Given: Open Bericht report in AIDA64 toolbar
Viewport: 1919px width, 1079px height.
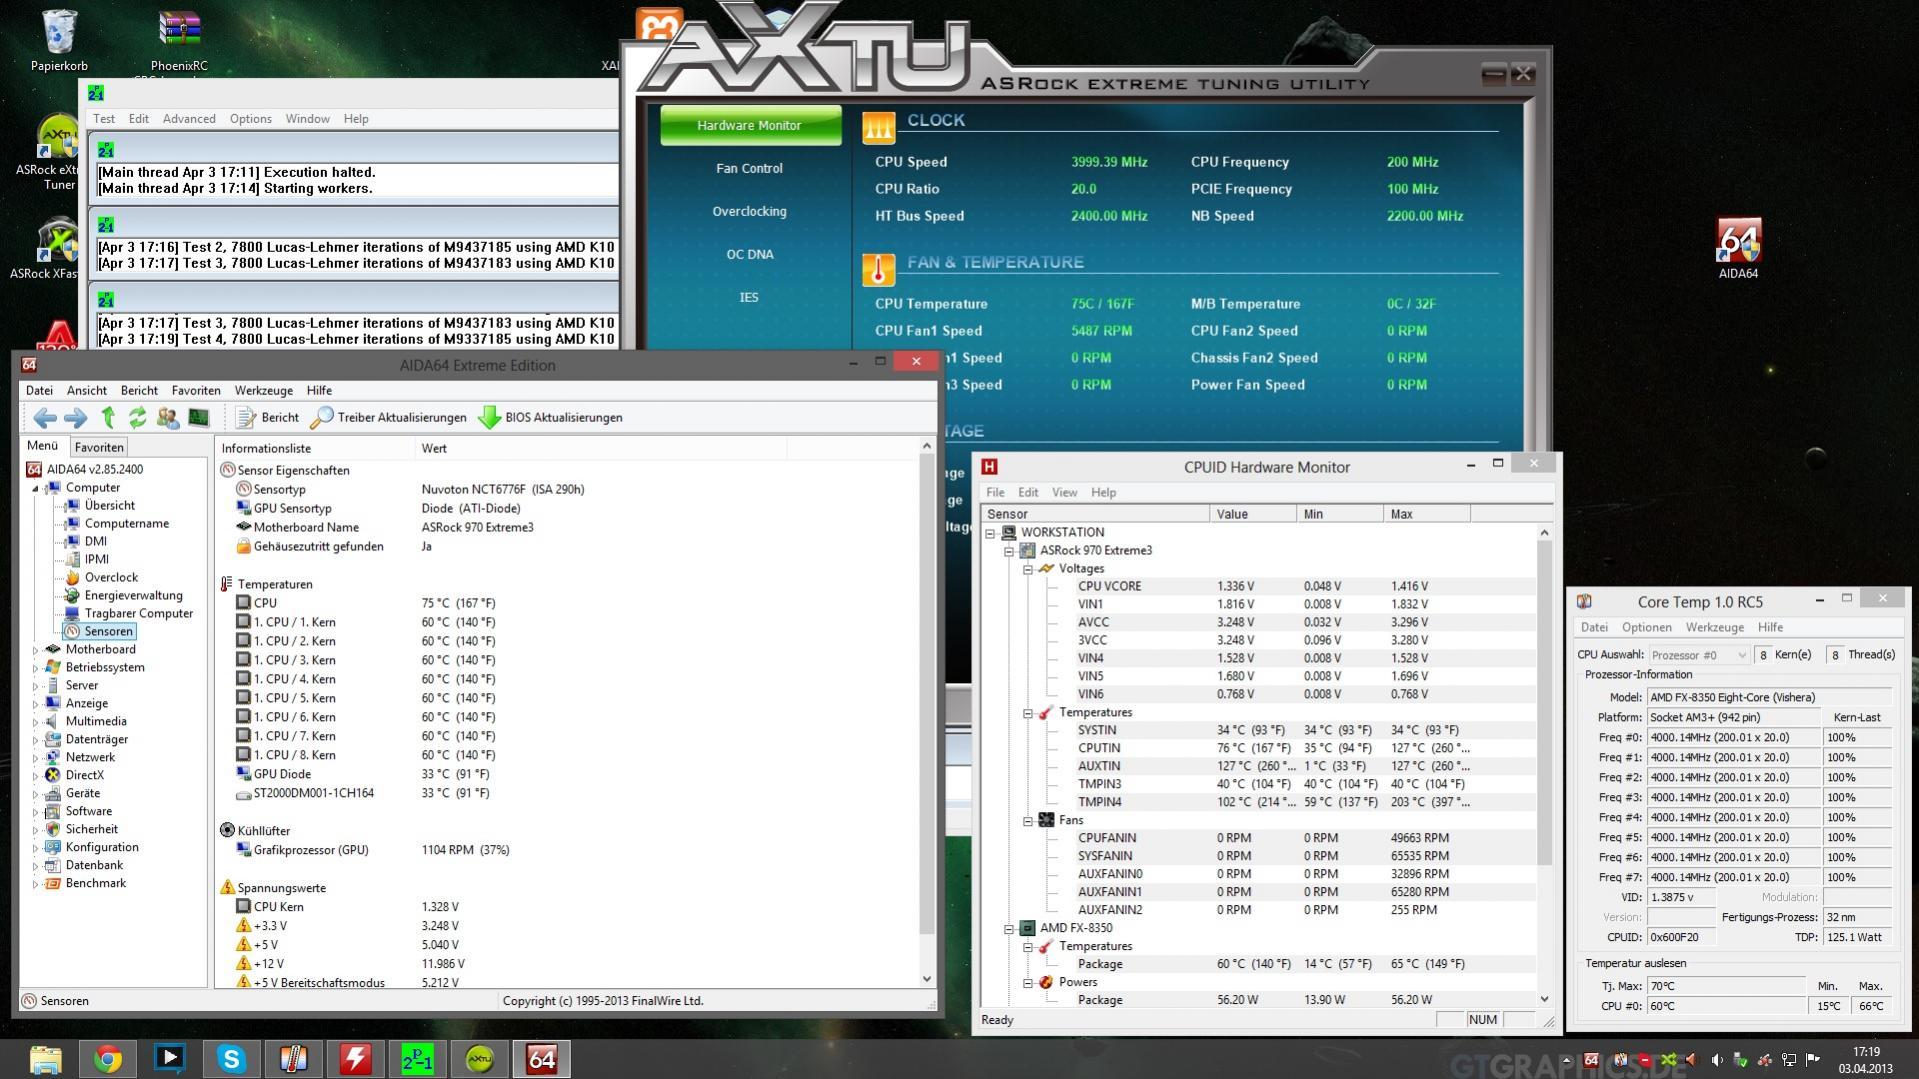Looking at the screenshot, I should point(268,418).
